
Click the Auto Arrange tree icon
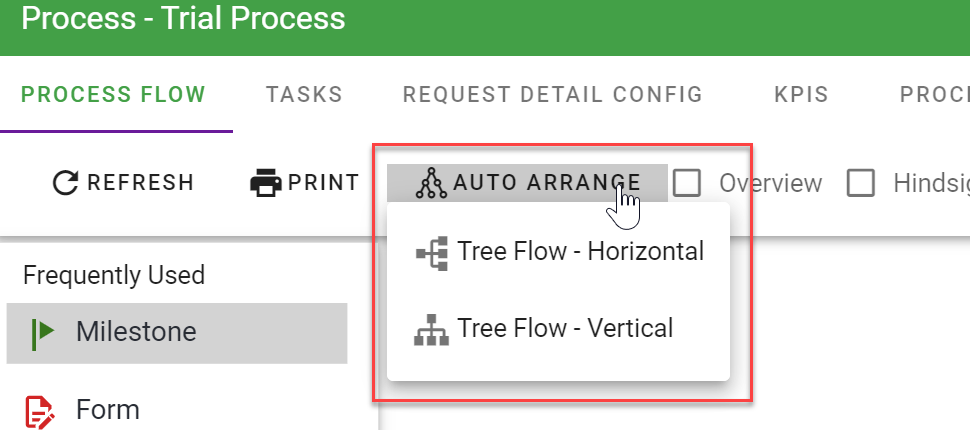[x=430, y=182]
